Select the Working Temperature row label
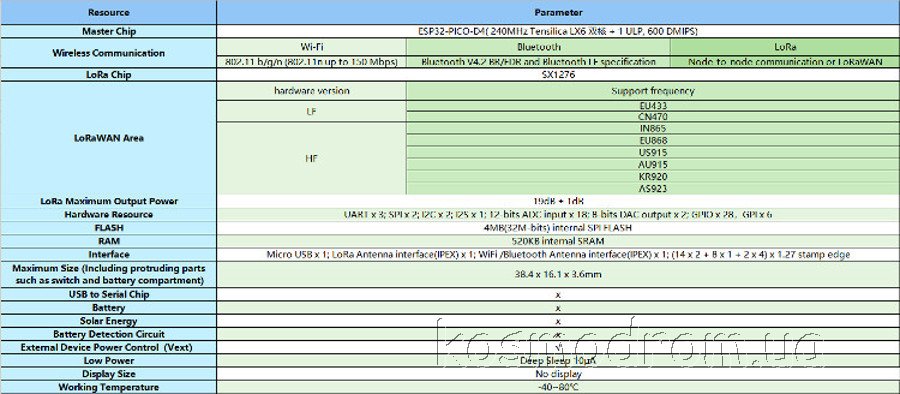900x394 pixels. 108,387
